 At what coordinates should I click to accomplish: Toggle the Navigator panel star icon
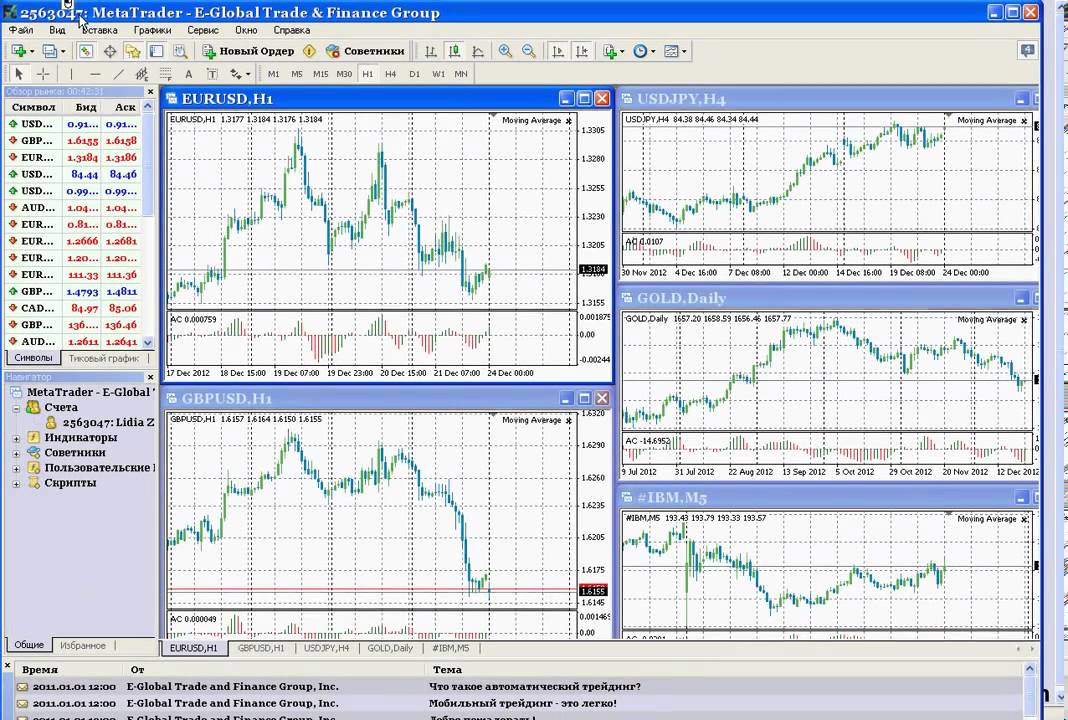click(132, 51)
